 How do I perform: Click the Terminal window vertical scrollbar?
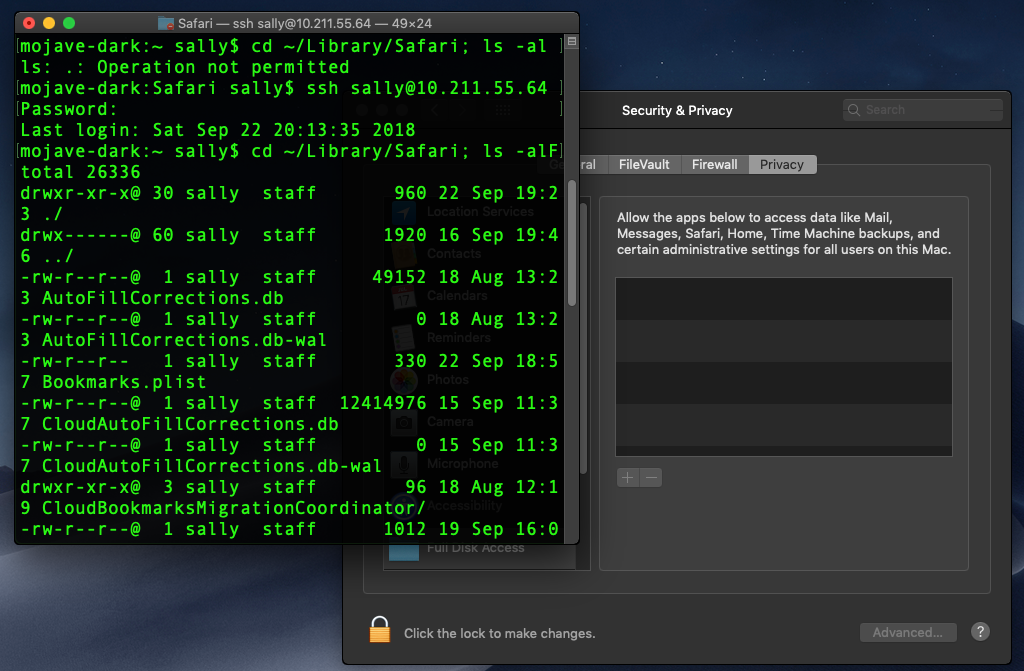coord(571,240)
